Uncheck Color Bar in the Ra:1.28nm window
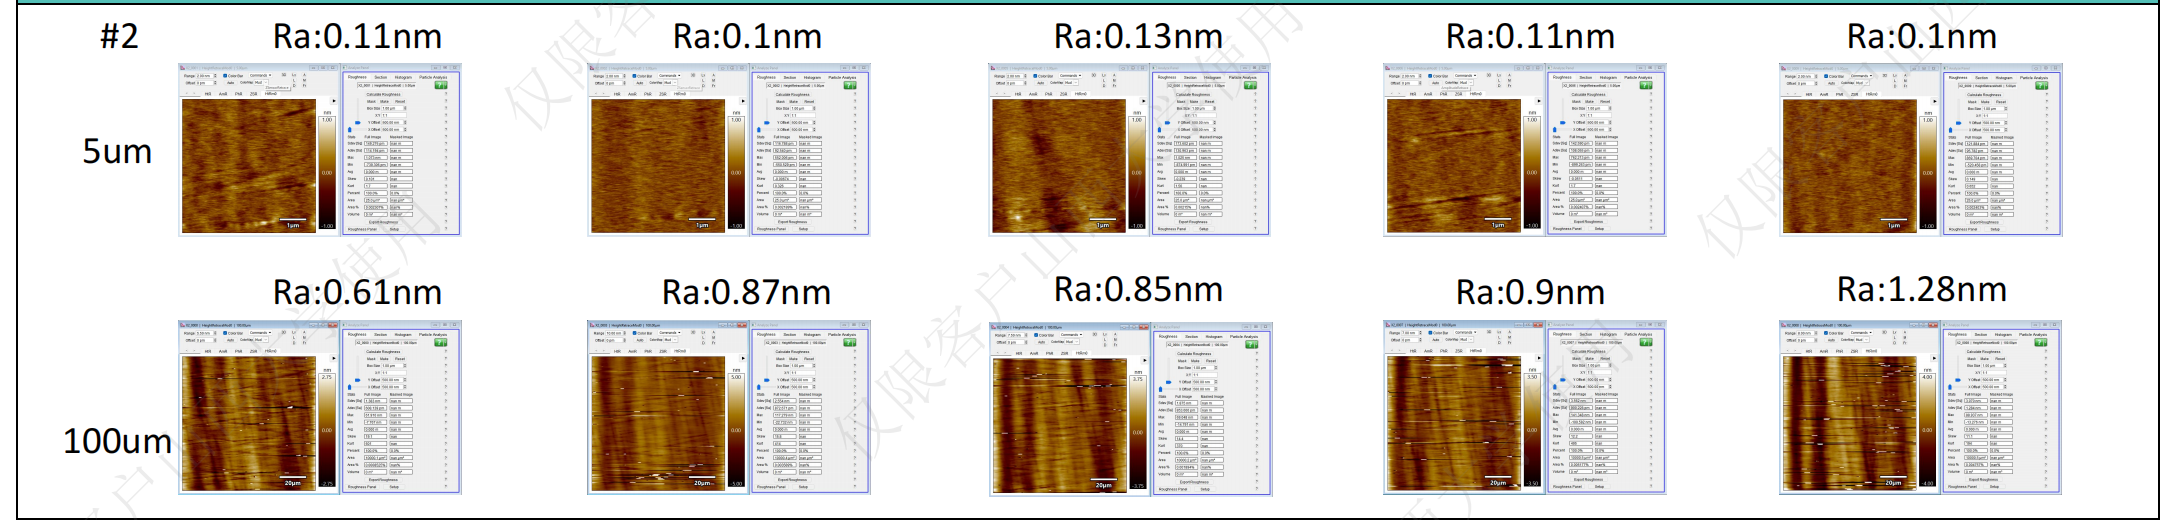The height and width of the screenshot is (520, 2180). click(1826, 333)
